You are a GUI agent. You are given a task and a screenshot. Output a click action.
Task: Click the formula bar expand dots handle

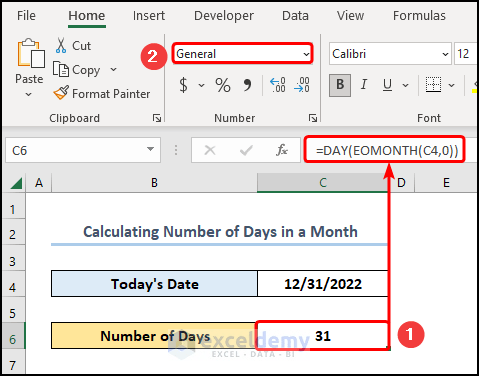(176, 150)
